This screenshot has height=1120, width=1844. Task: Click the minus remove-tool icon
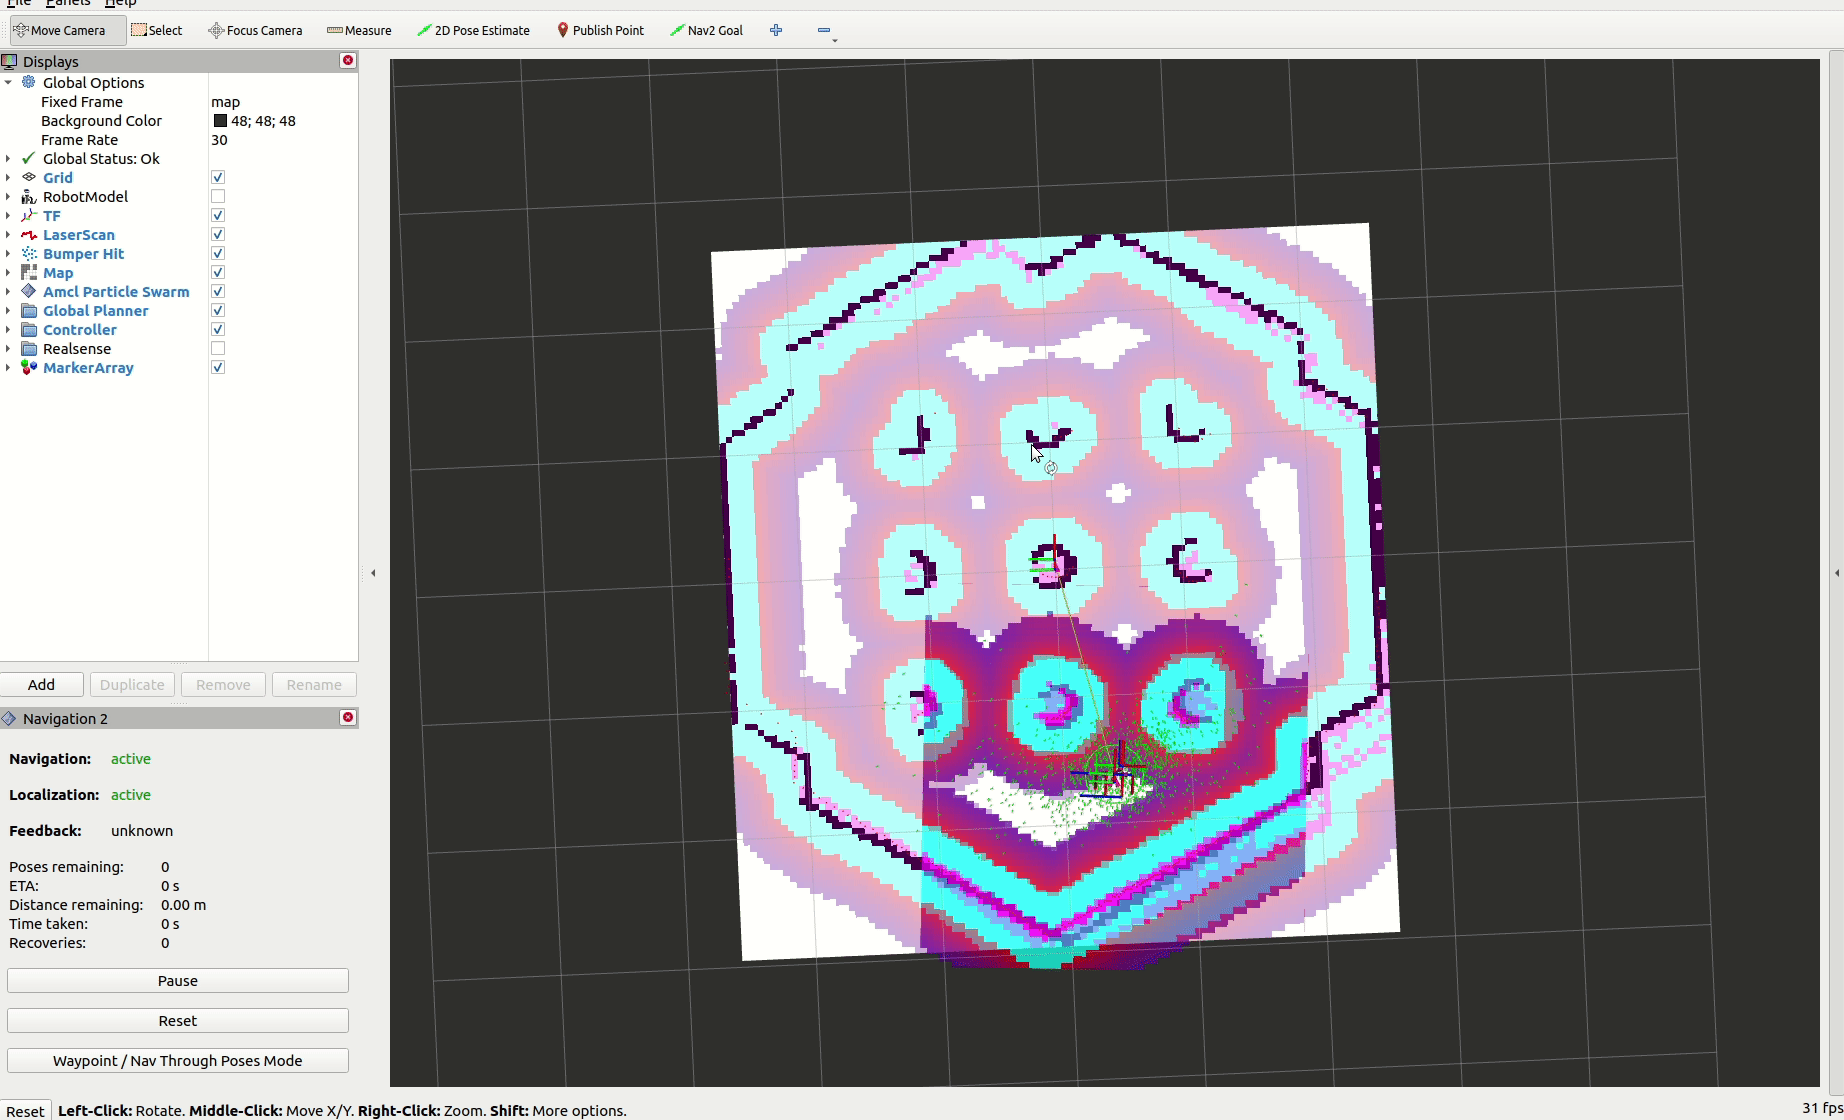(x=824, y=30)
